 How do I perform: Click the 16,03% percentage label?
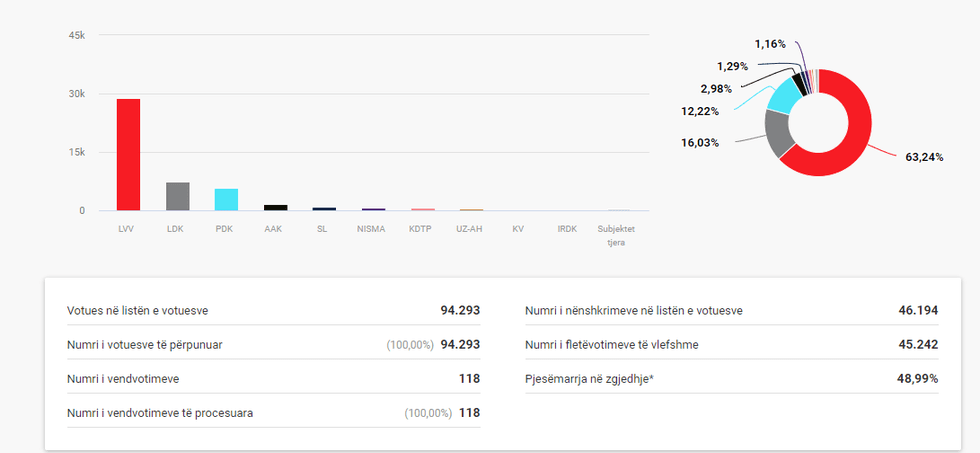[x=700, y=143]
